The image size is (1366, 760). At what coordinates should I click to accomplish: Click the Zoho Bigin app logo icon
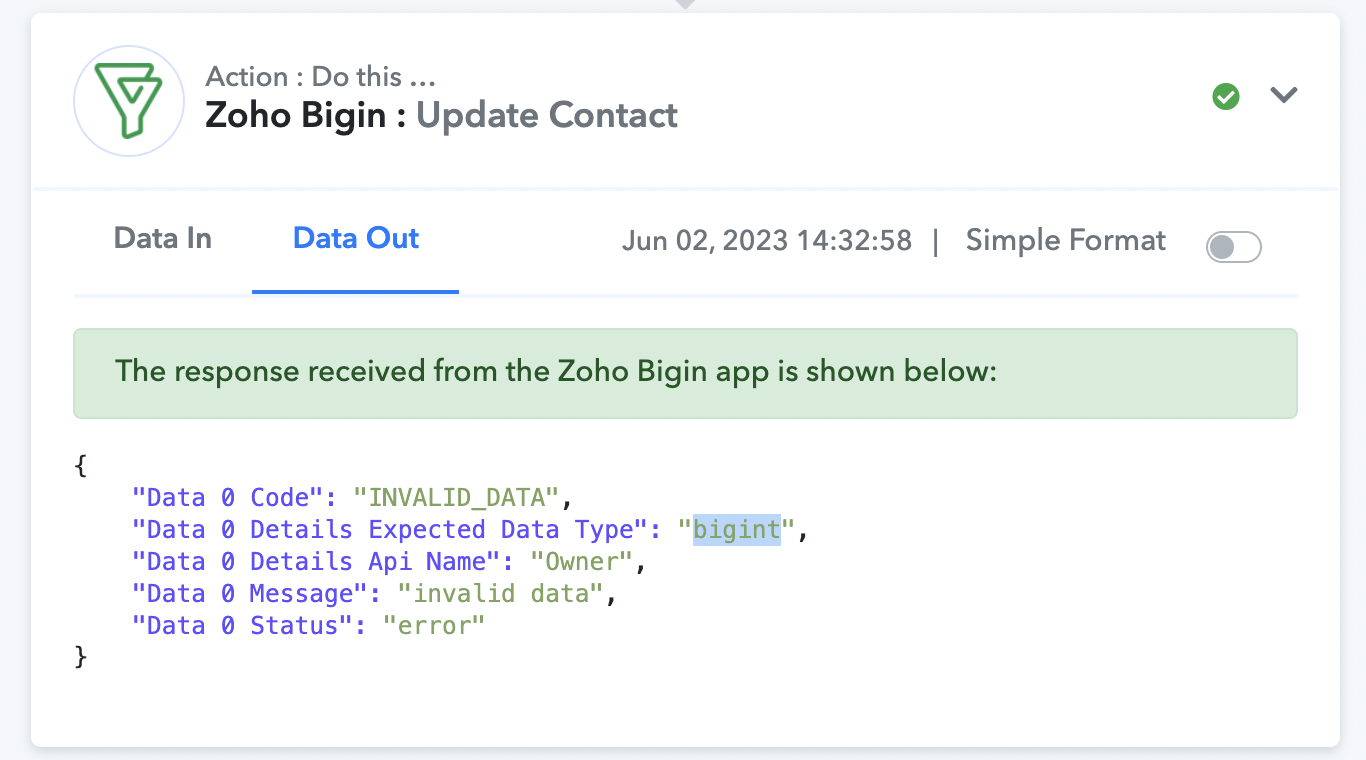pyautogui.click(x=129, y=101)
